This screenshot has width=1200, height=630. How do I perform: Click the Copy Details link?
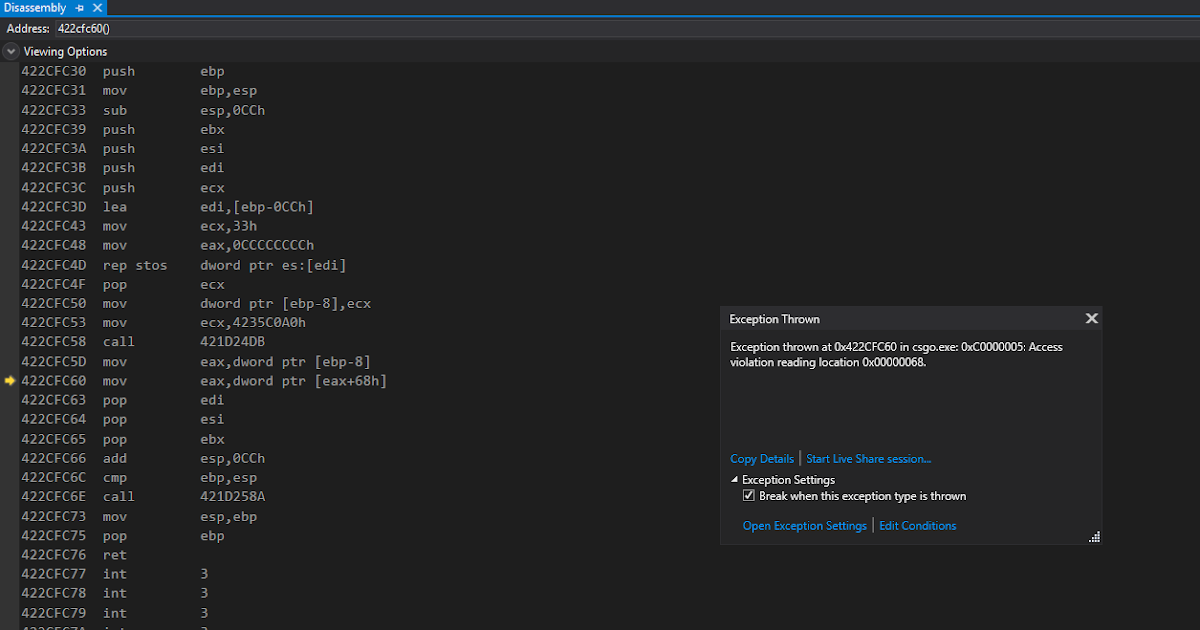(762, 459)
